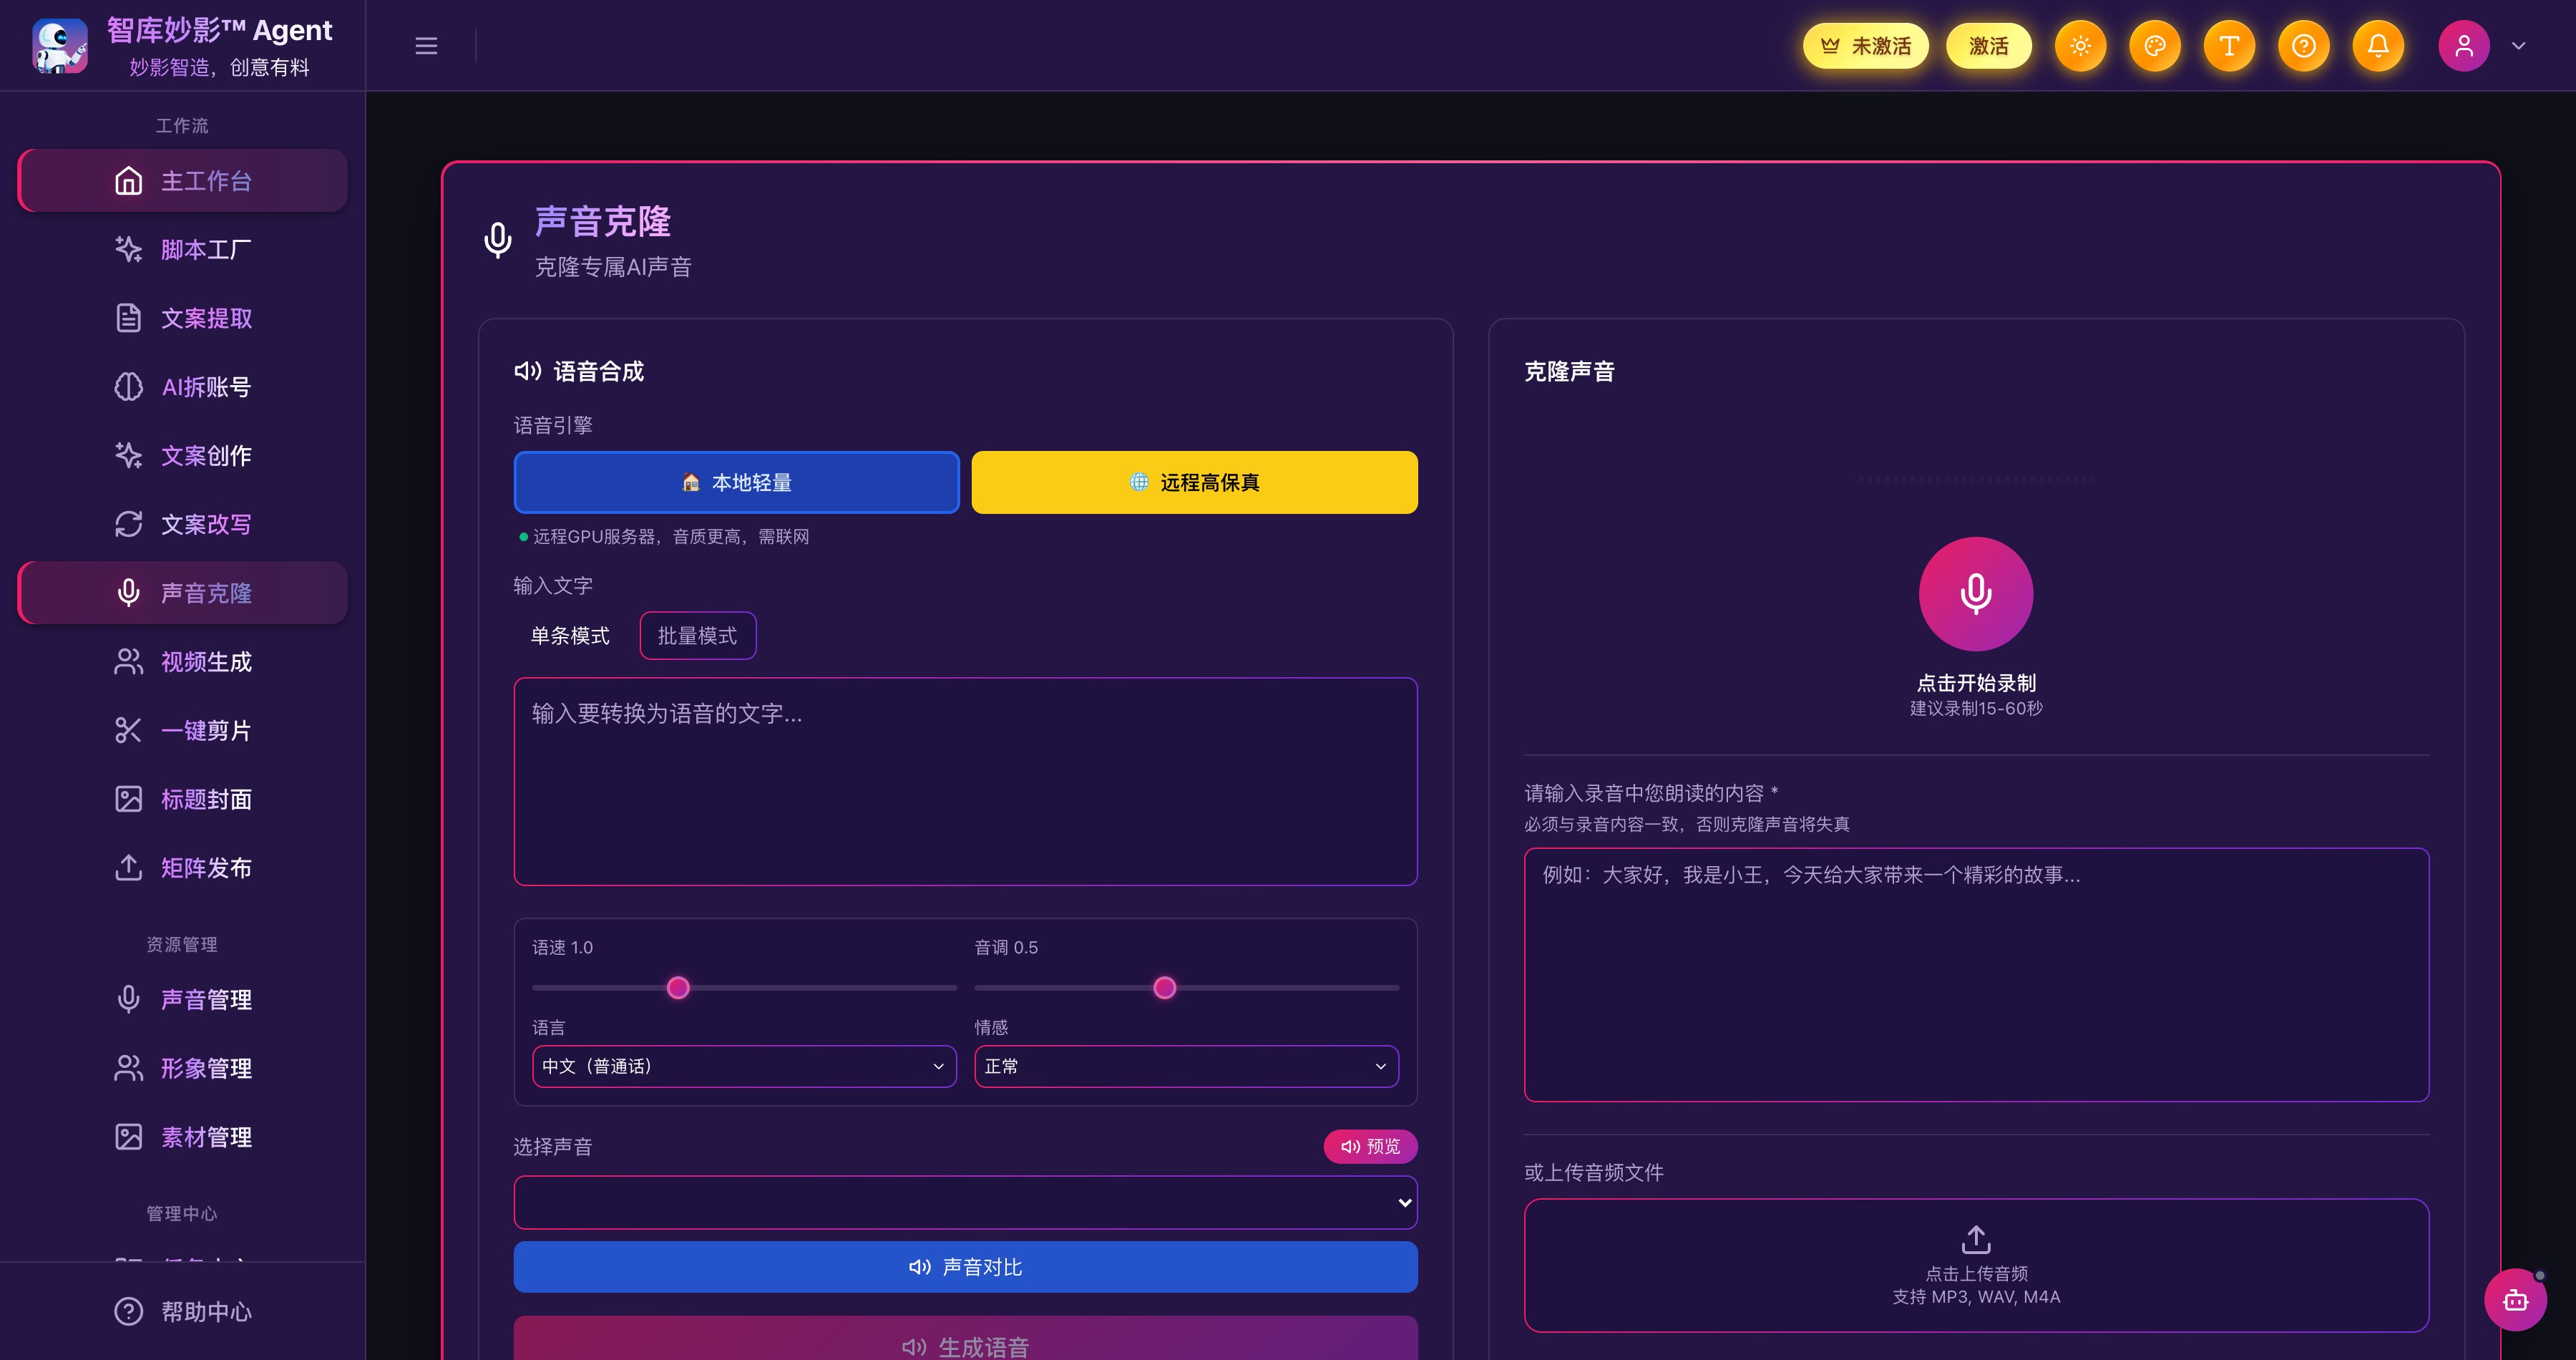
Task: Open the color palette icon
Action: pos(2155,46)
